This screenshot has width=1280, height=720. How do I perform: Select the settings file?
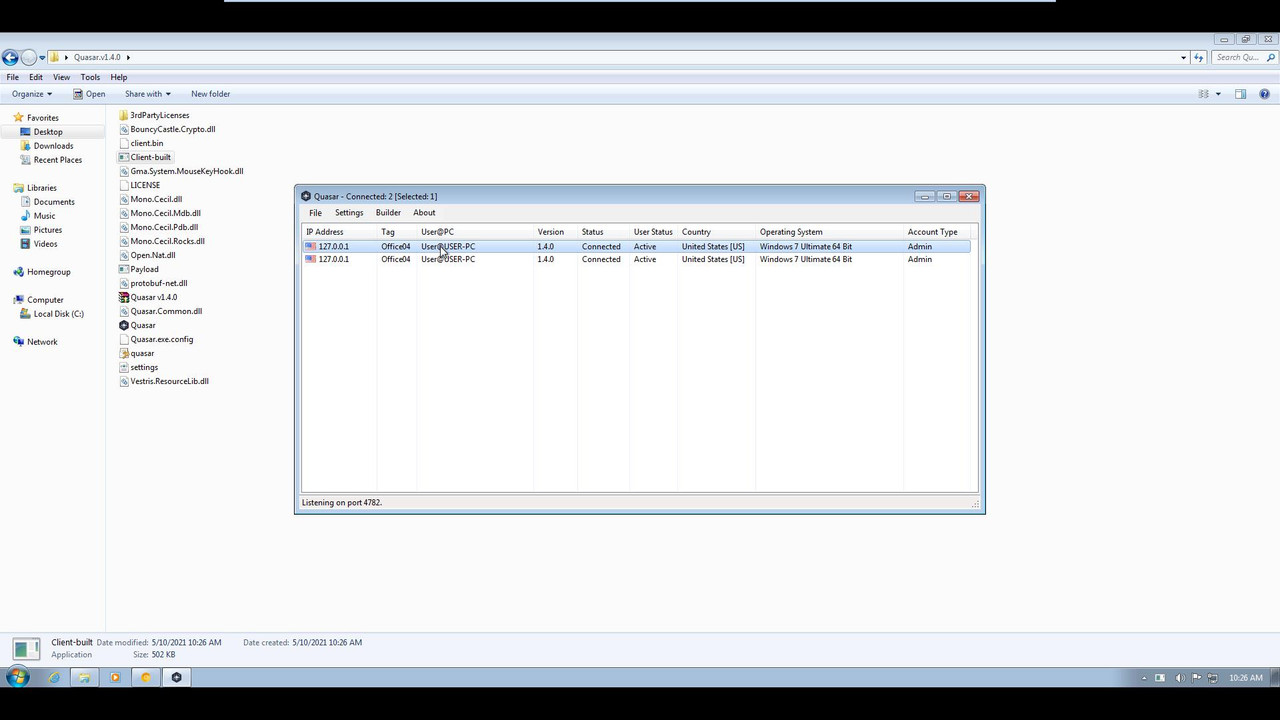click(x=138, y=367)
